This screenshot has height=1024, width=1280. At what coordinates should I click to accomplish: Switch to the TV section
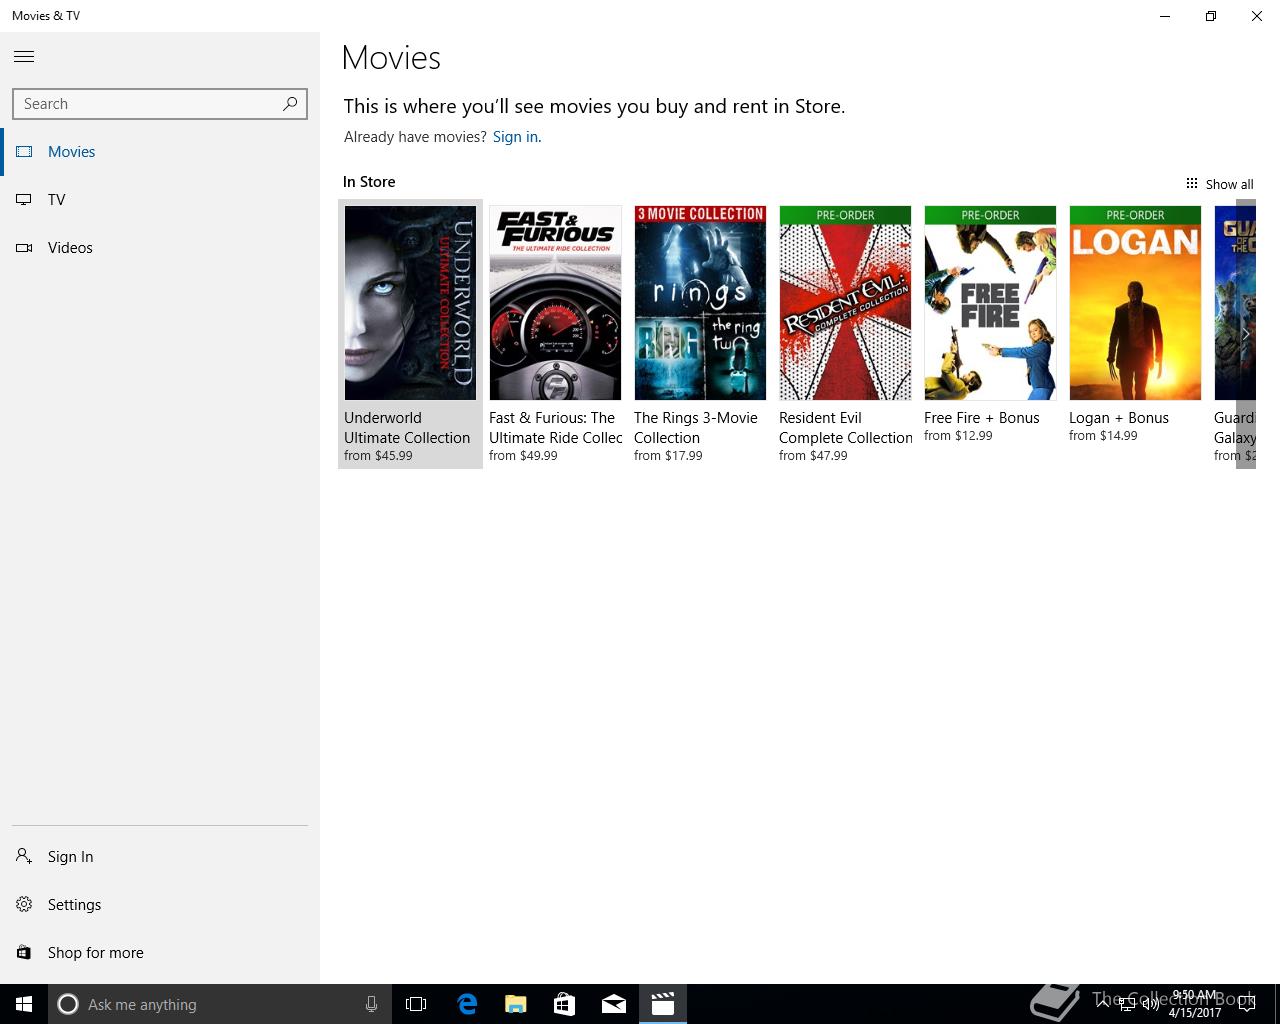[160, 200]
